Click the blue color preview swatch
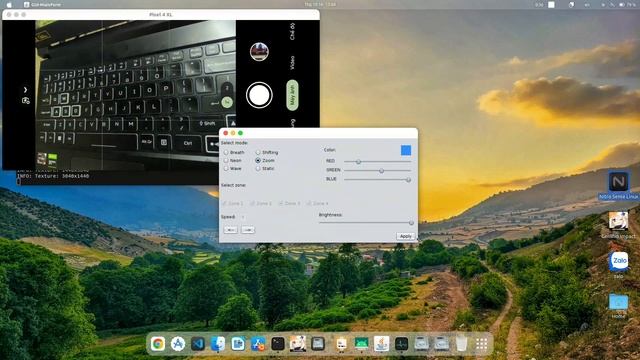Screen dimensions: 640x360 [x=406, y=150]
